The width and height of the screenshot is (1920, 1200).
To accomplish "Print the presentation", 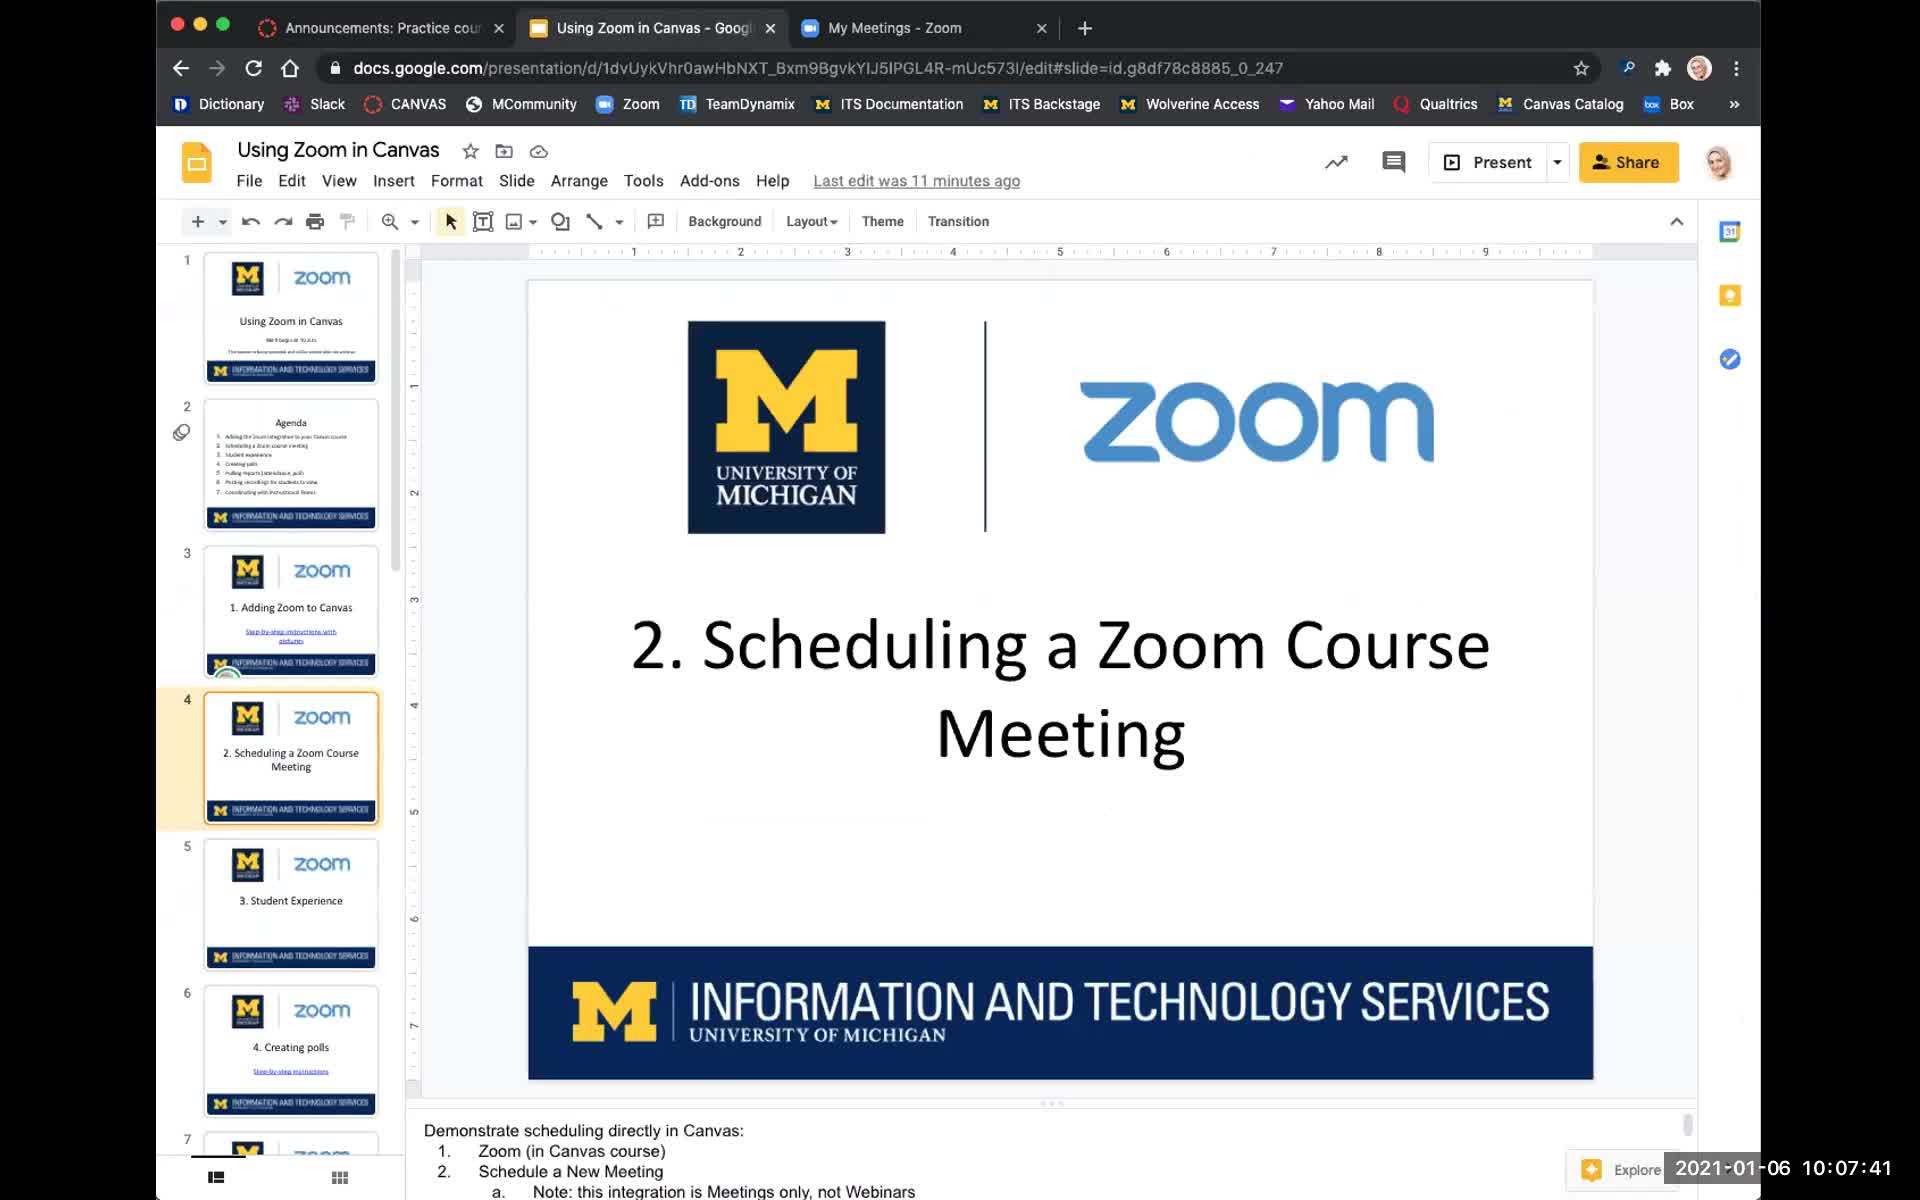I will [x=315, y=222].
